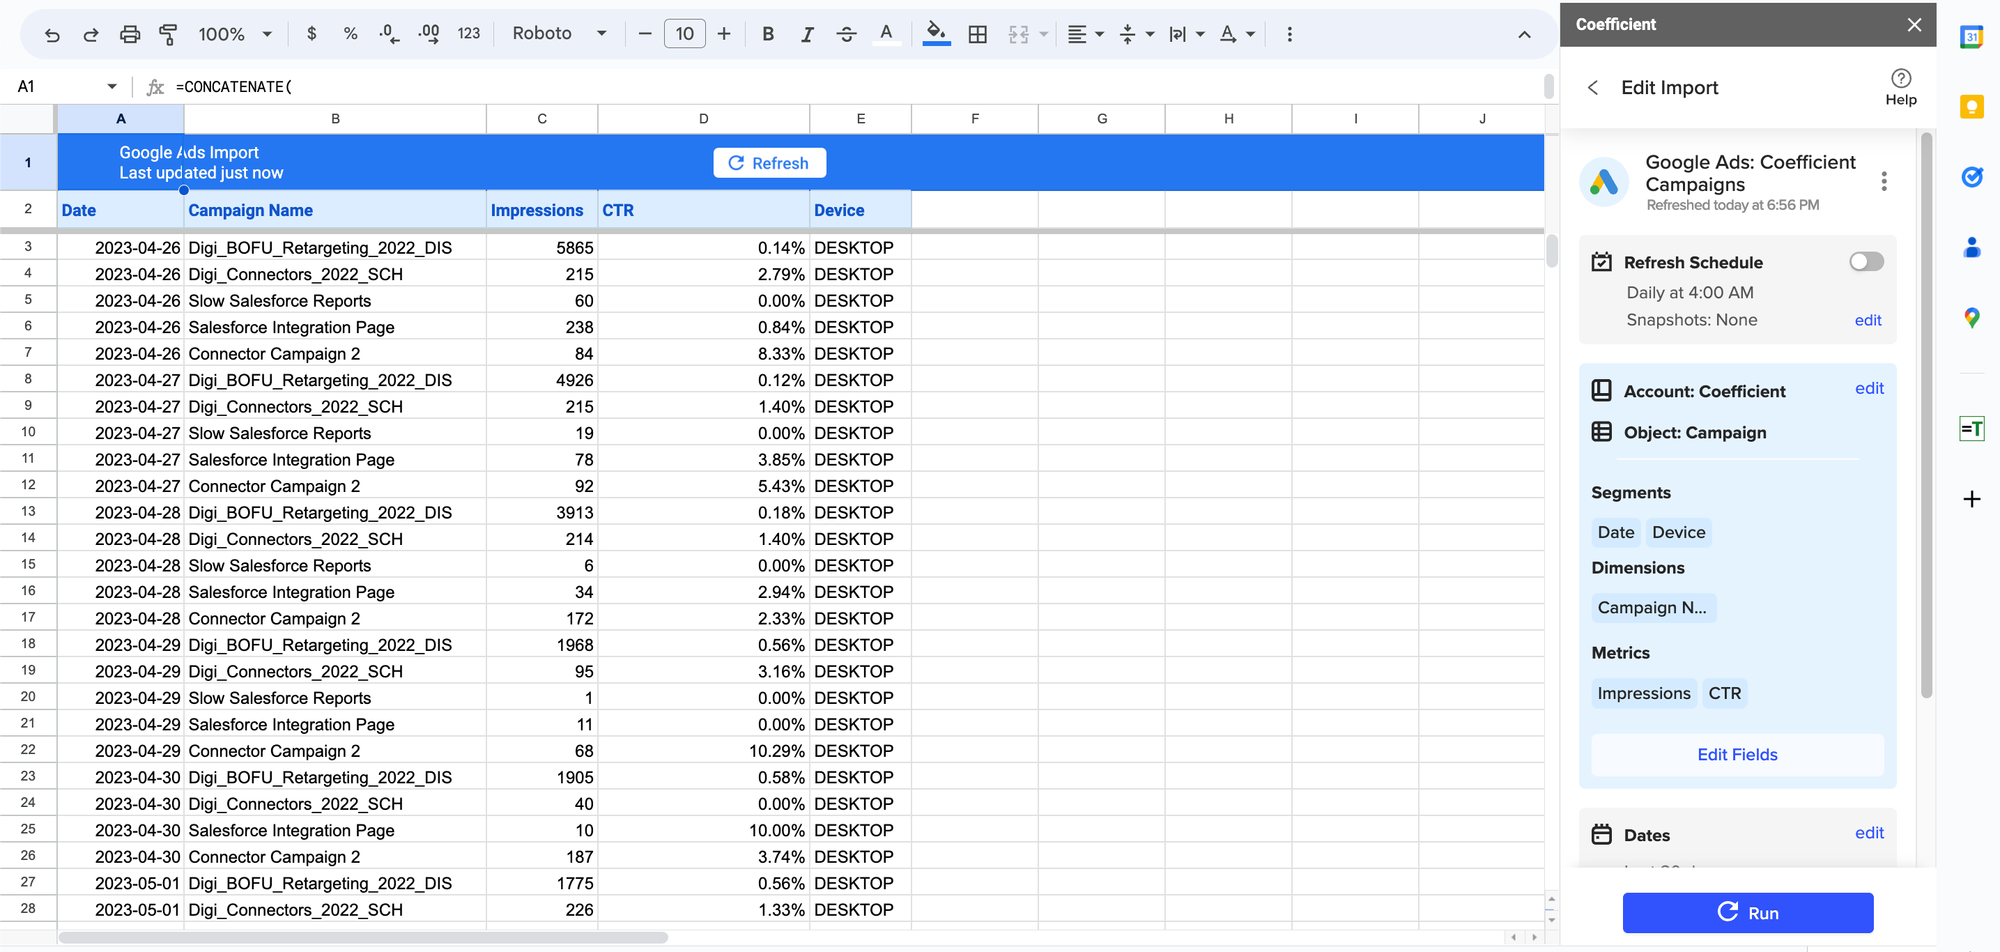Edit the Account: Coefficient setting
Image resolution: width=2000 pixels, height=952 pixels.
[x=1869, y=388]
